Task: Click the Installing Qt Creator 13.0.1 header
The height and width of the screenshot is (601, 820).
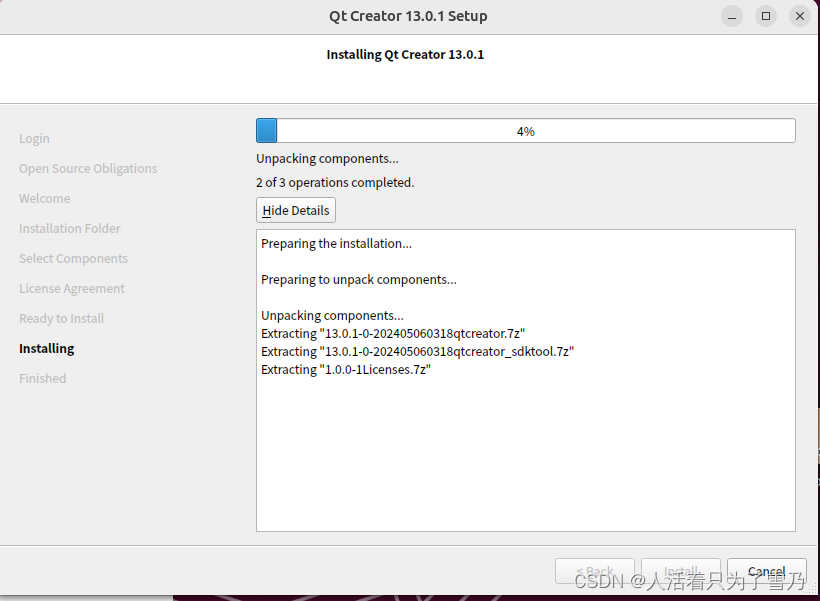Action: 405,54
